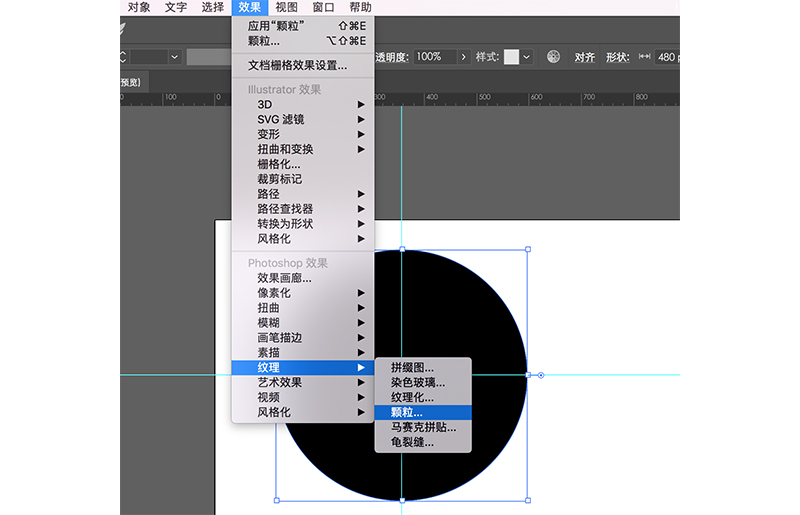This screenshot has height=515, width=800.
Task: Open the 视图 menu
Action: tap(286, 7)
